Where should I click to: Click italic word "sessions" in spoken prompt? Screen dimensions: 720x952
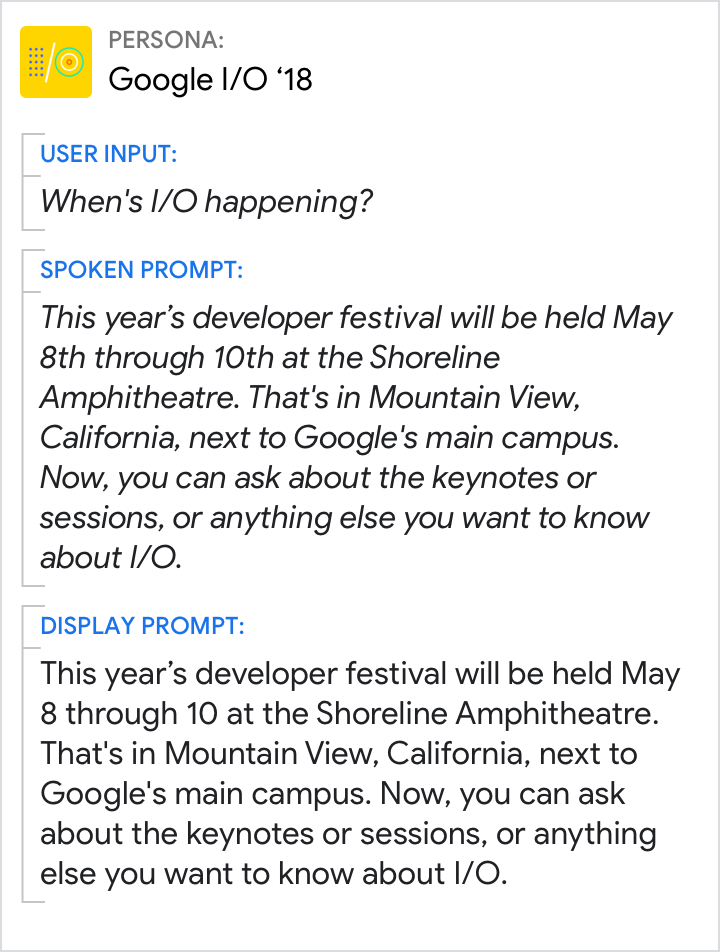pyautogui.click(x=99, y=518)
